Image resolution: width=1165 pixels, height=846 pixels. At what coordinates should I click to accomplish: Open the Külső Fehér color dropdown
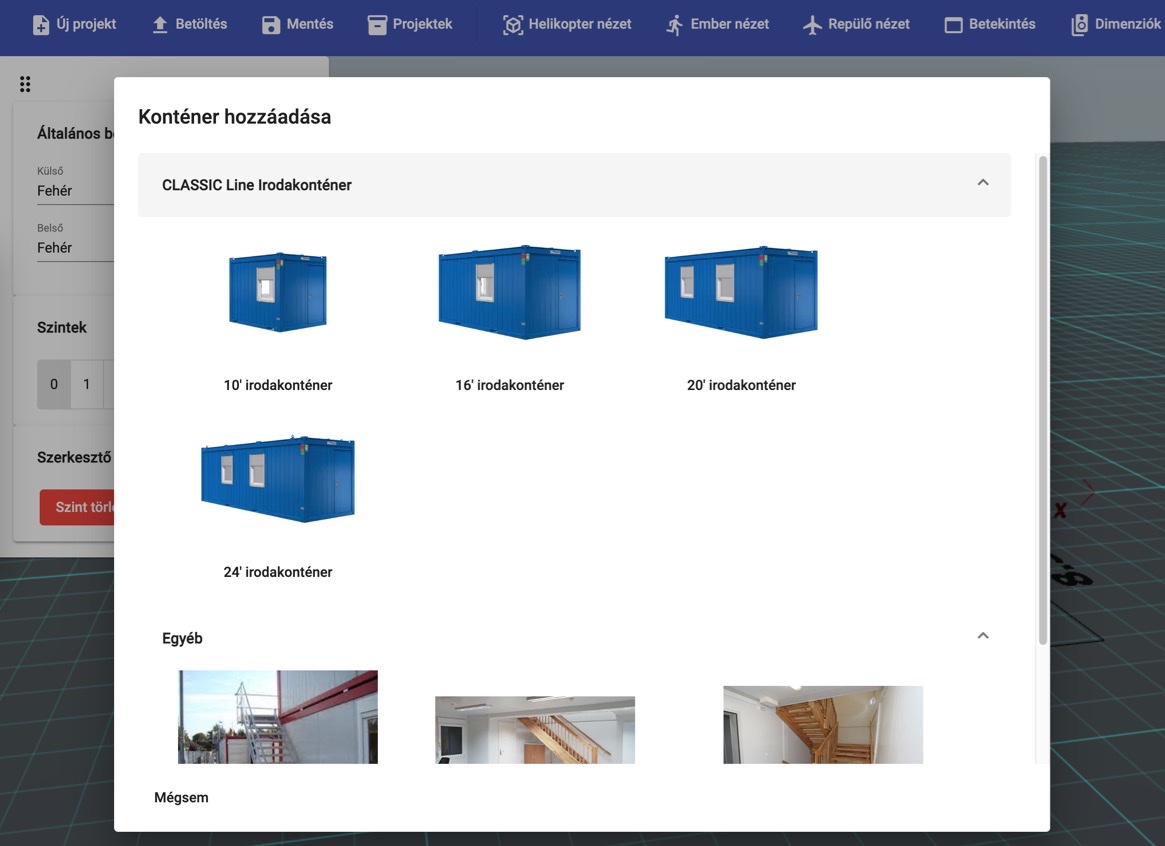tap(75, 184)
